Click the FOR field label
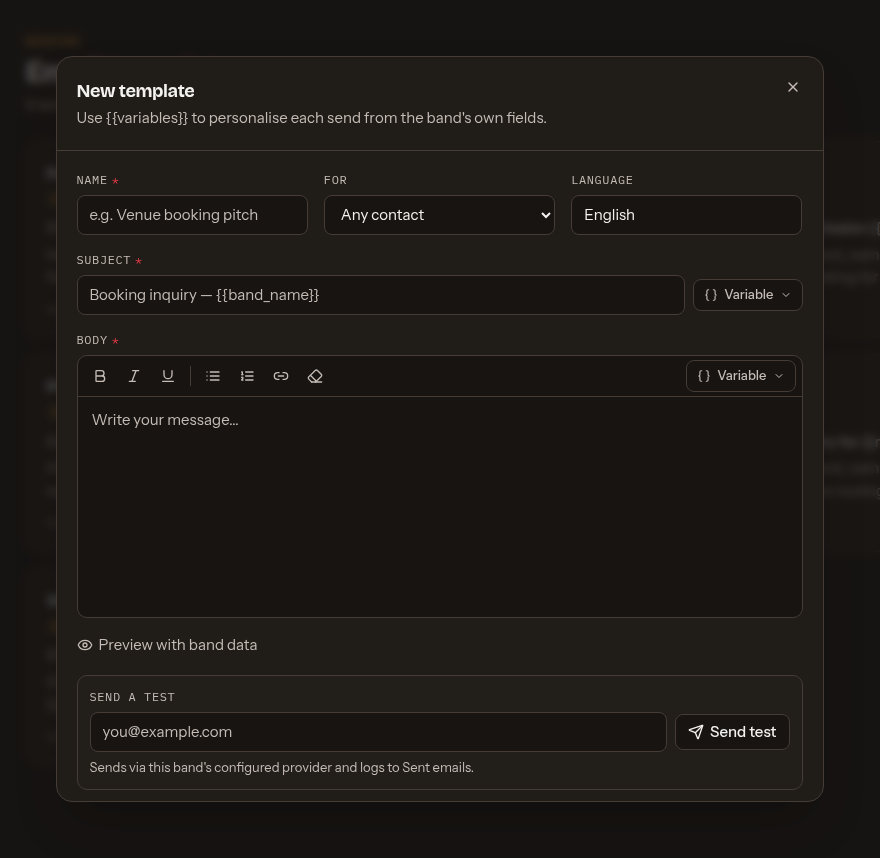The height and width of the screenshot is (858, 880). [x=336, y=180]
